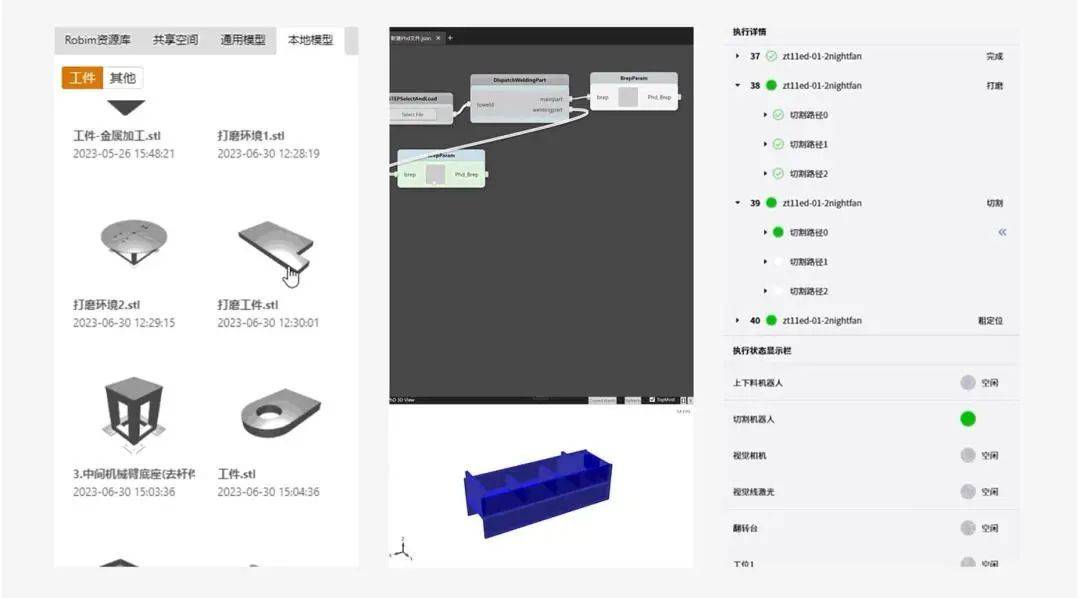Expand 切割路径1 under task 39
1080x598 pixels.
pos(765,260)
